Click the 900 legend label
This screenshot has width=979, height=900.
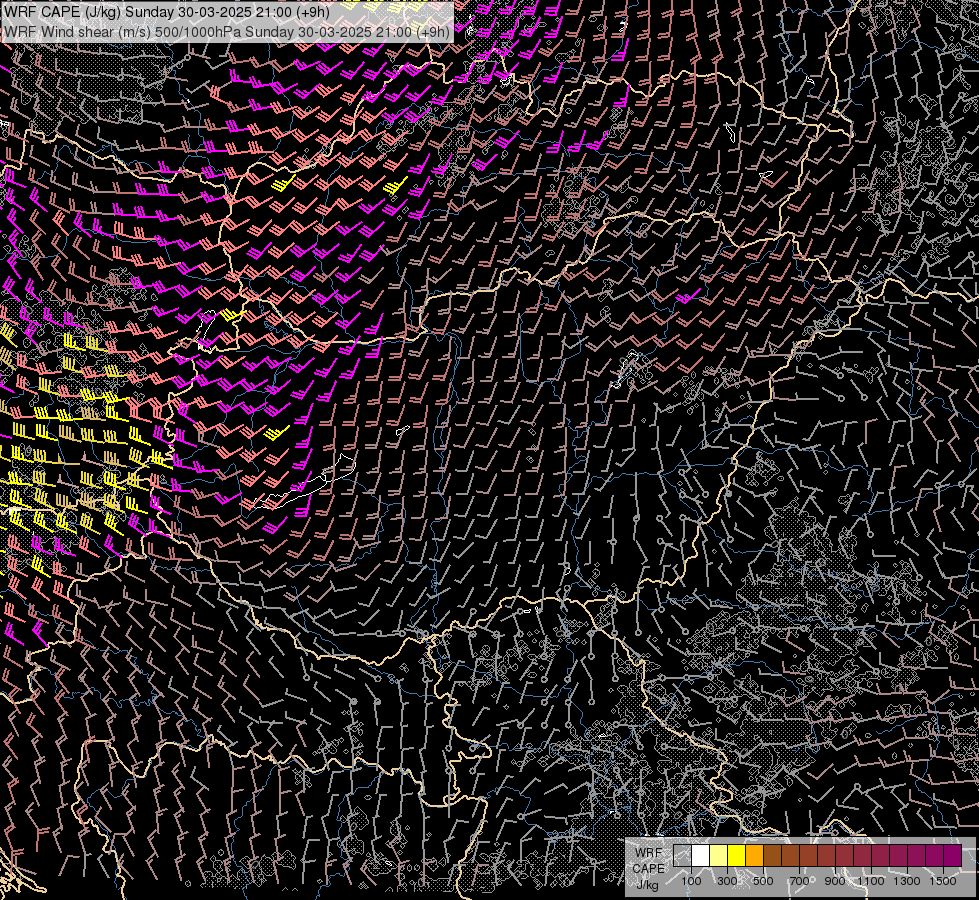tap(835, 881)
